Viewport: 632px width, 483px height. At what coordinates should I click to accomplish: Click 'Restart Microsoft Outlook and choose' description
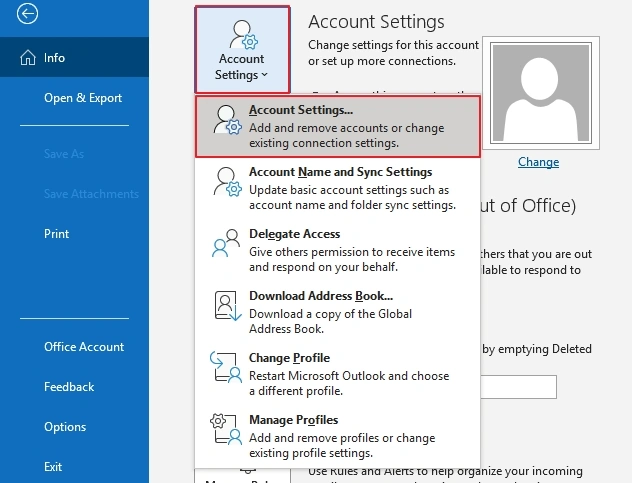349,376
